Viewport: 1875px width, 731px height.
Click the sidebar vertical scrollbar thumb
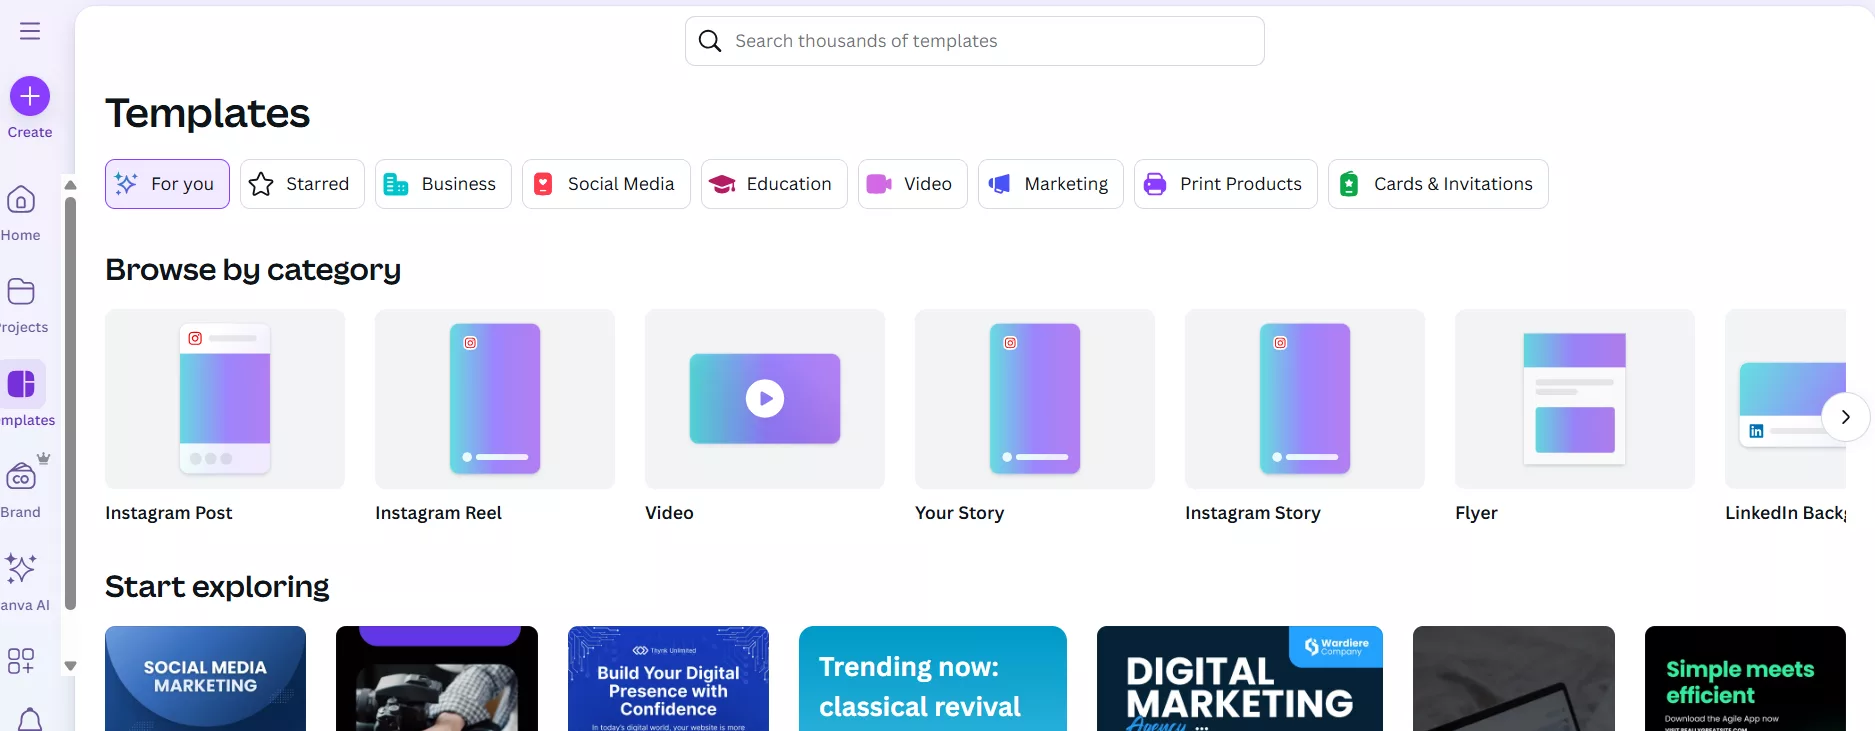70,403
